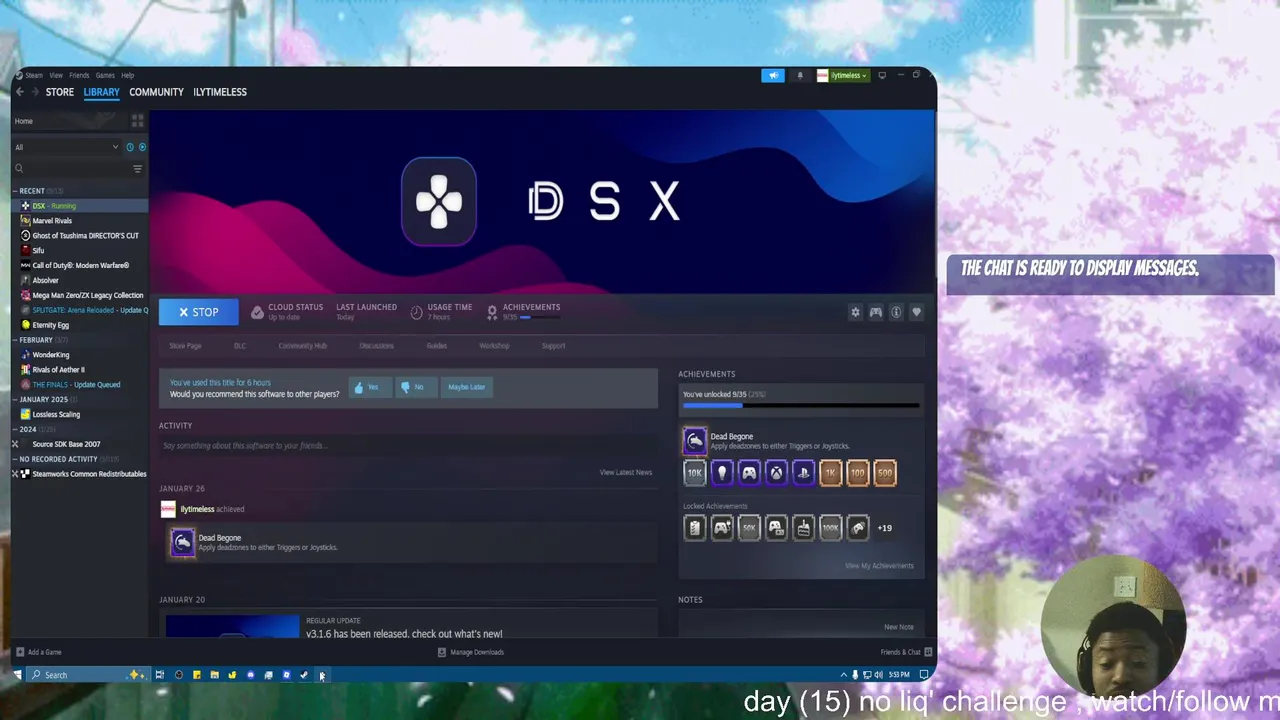Viewport: 1280px width, 720px height.
Task: Open the ILYTIMELESS profile tab
Action: click(220, 92)
